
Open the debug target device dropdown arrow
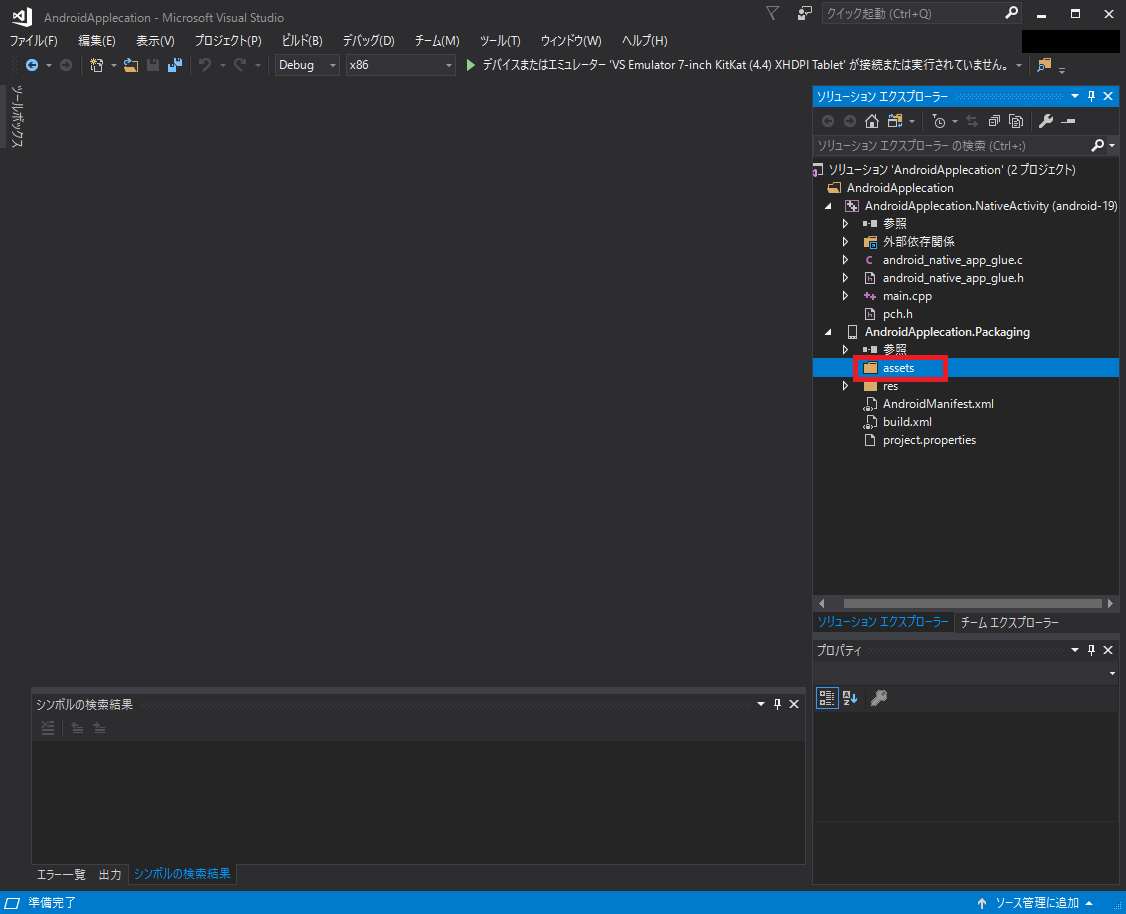[1019, 65]
